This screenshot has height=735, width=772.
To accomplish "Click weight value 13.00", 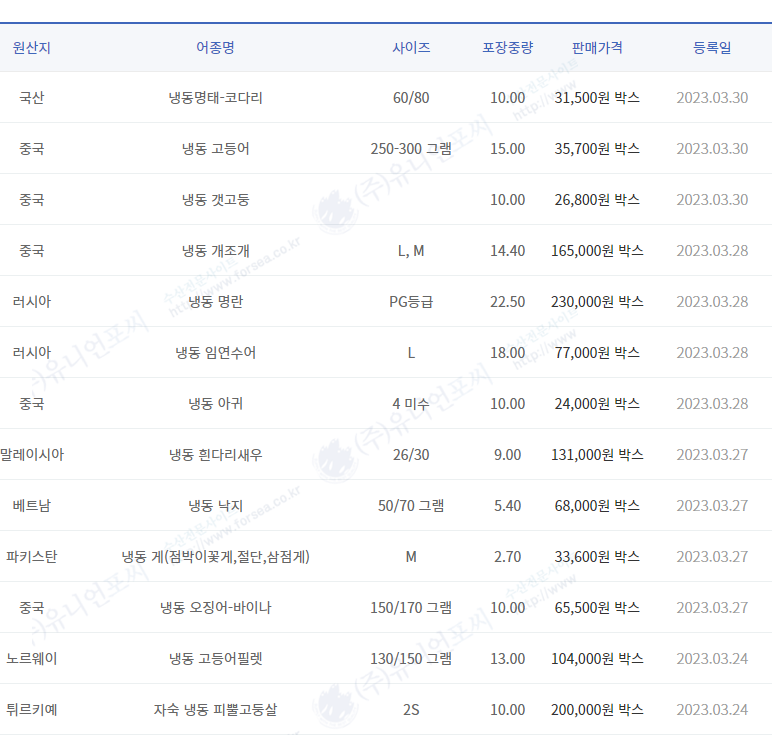I will coord(508,659).
